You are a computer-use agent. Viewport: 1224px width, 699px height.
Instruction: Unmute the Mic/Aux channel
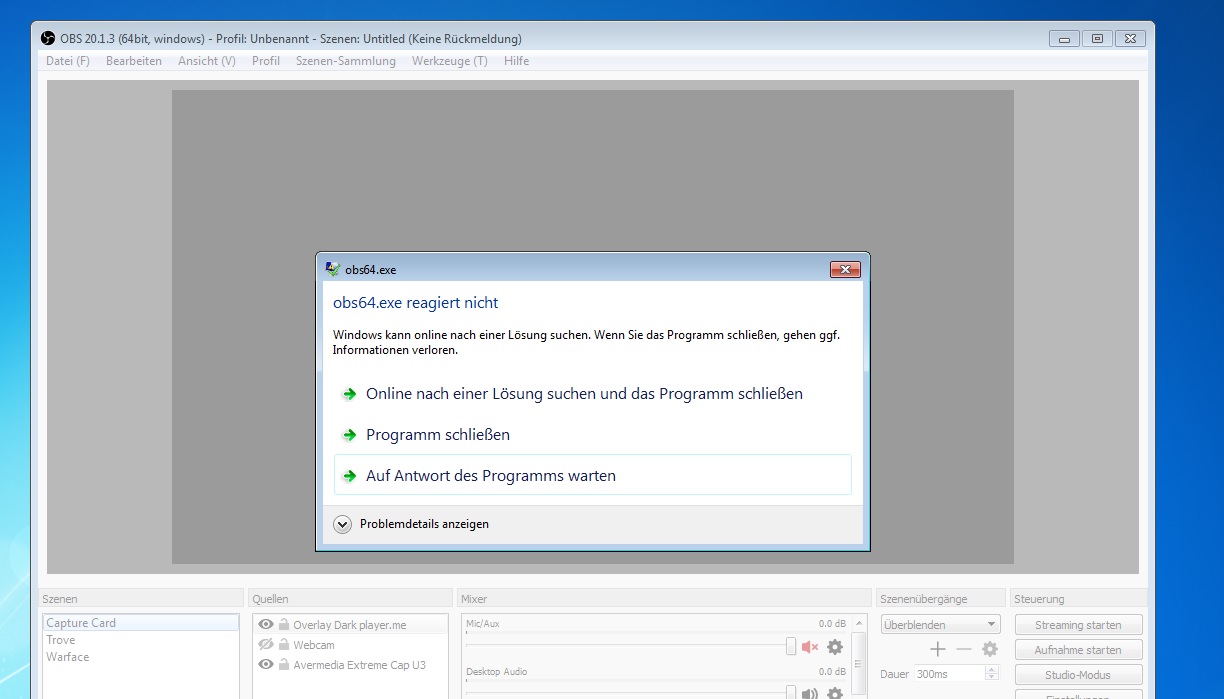tap(810, 647)
